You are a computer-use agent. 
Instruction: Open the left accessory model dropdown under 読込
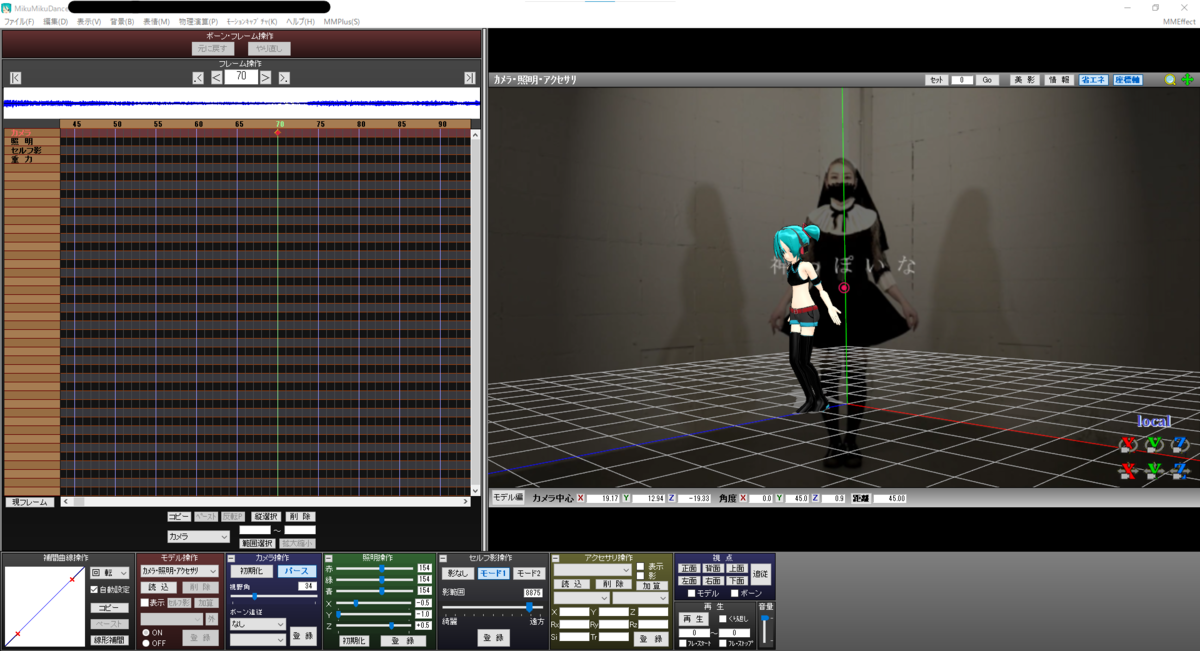tap(582, 598)
